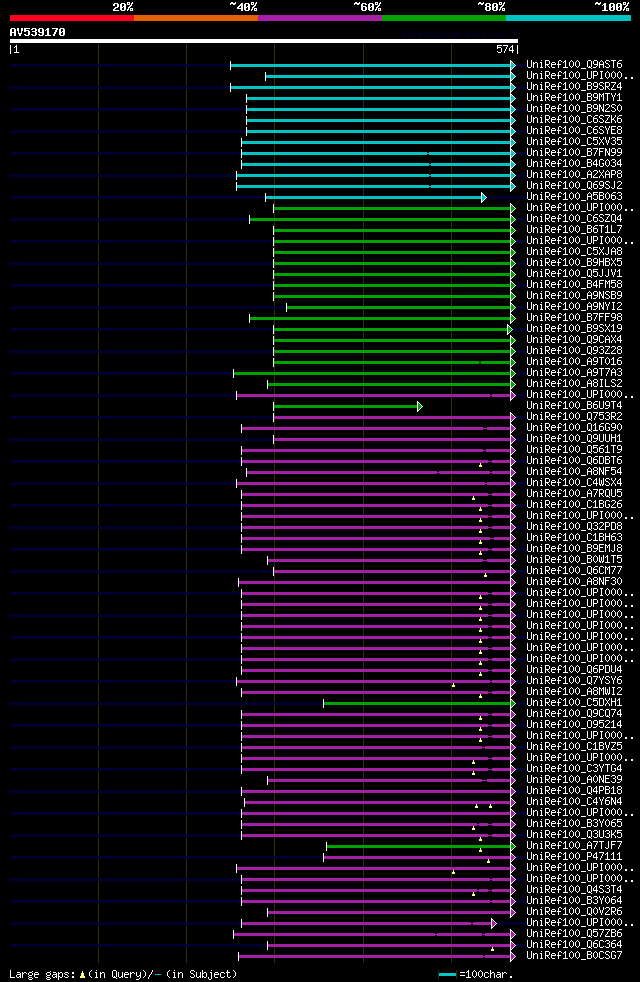Open hit UniRef100_B4FM58 label
The width and height of the screenshot is (640, 982).
coord(574,285)
